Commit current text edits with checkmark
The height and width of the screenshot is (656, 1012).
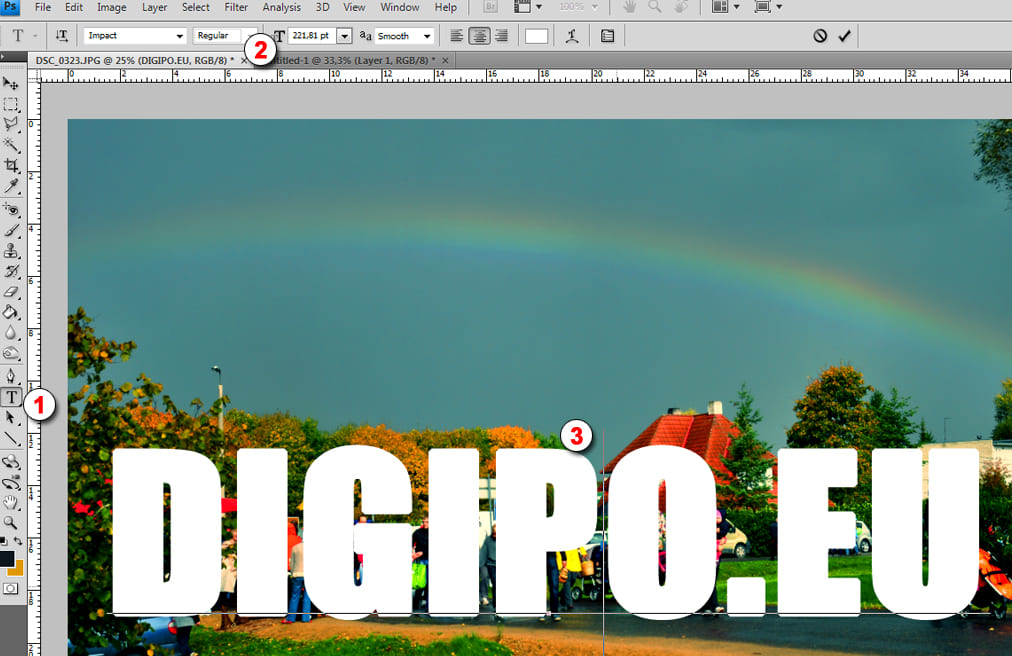tap(844, 36)
